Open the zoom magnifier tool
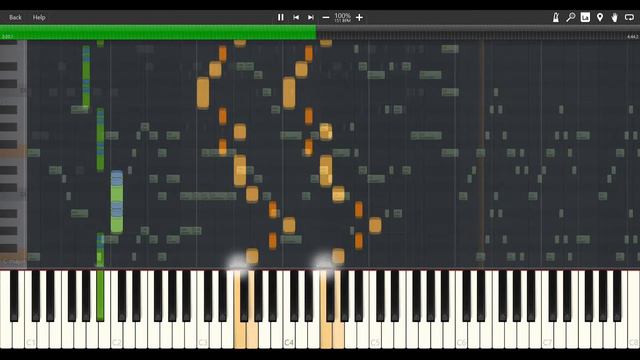 pos(571,17)
